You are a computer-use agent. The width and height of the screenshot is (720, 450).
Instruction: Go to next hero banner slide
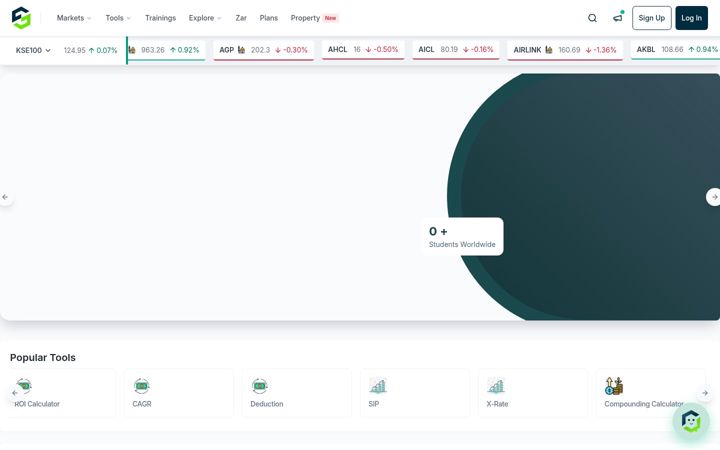tap(714, 197)
